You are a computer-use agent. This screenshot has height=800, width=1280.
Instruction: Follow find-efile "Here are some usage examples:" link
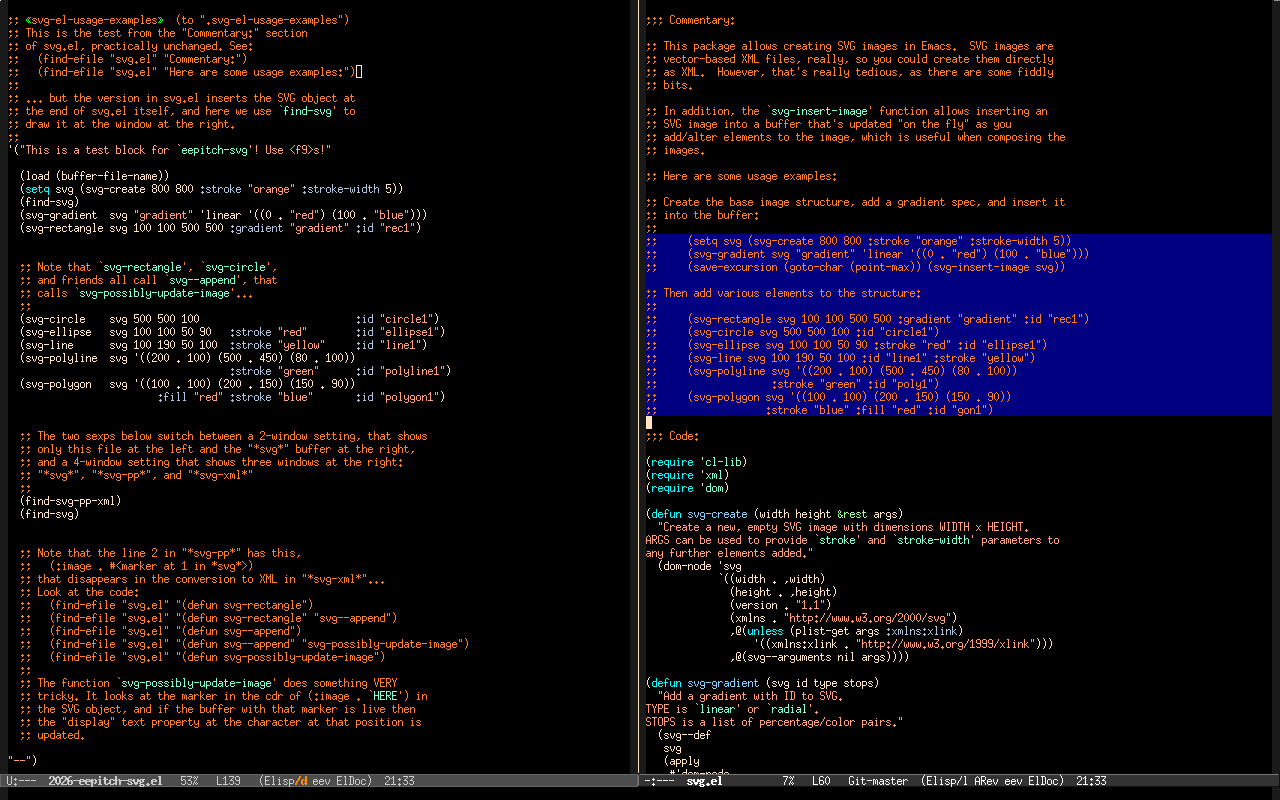tap(184, 72)
